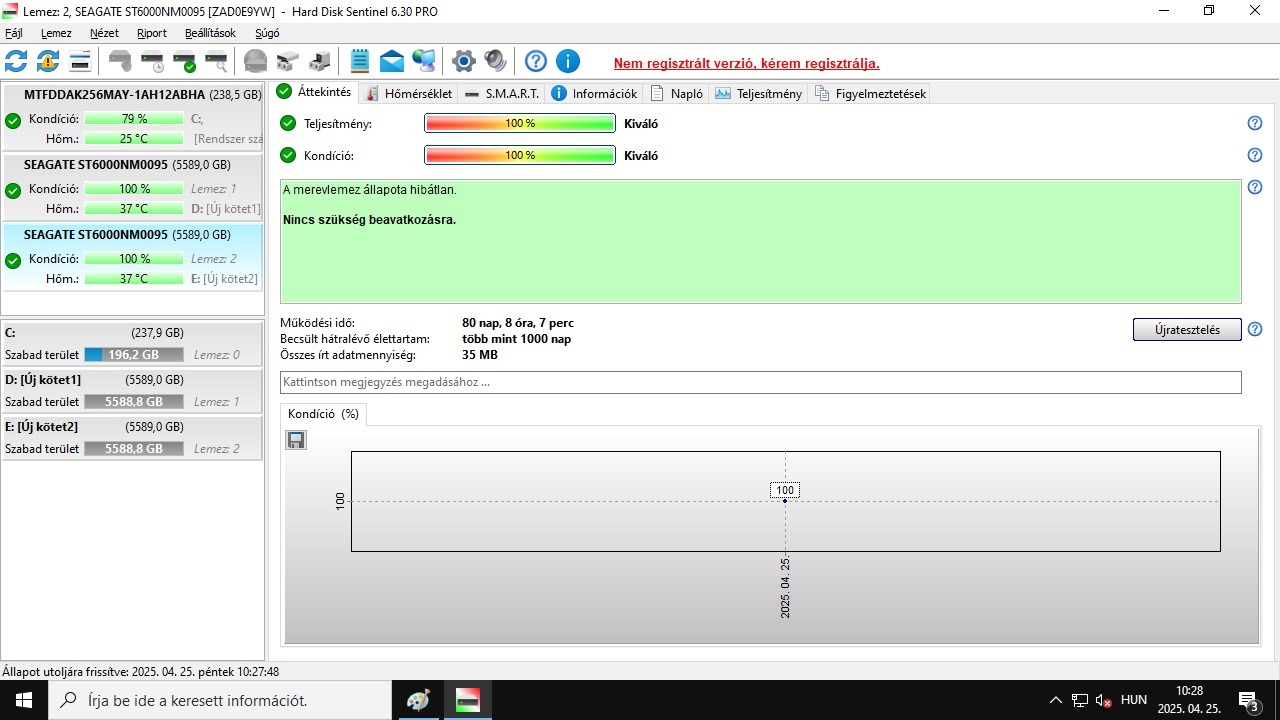
Task: Open the Paint app in taskbar
Action: pos(417,700)
